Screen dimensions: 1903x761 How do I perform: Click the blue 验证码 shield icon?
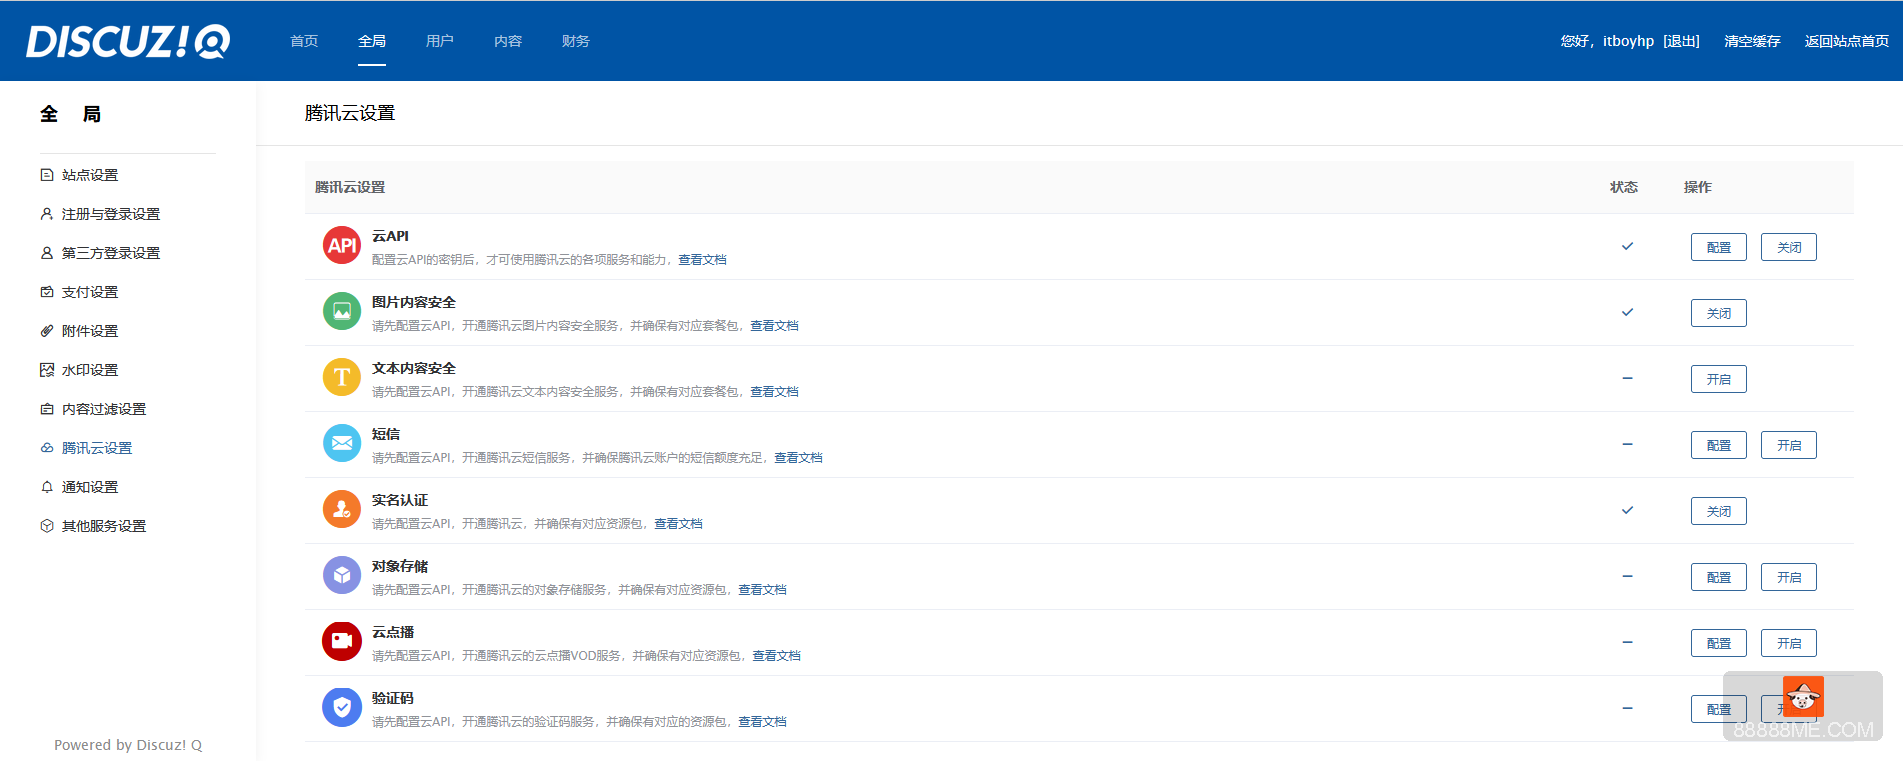point(342,707)
